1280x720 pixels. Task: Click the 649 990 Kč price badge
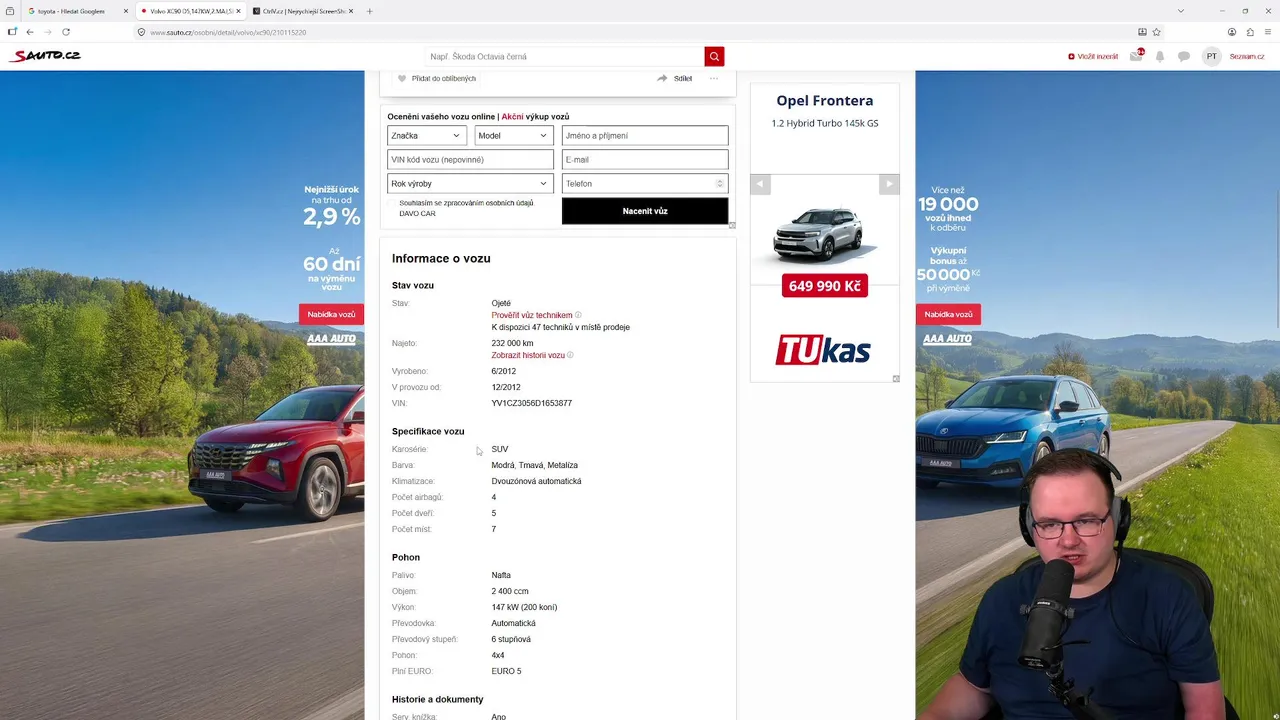[825, 286]
